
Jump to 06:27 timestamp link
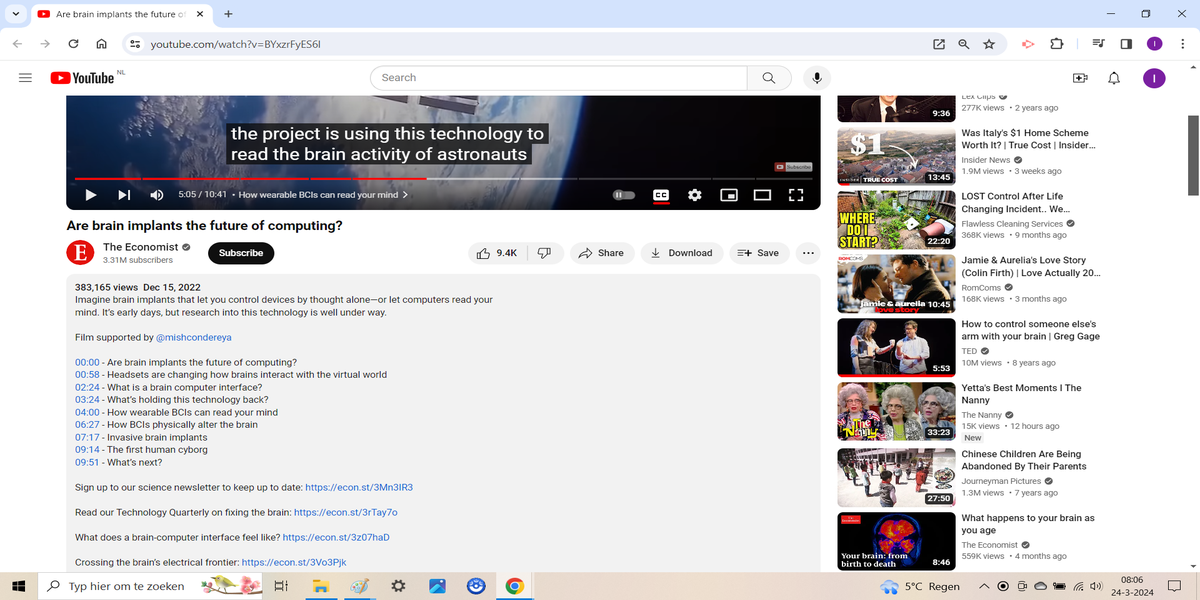[x=87, y=425]
